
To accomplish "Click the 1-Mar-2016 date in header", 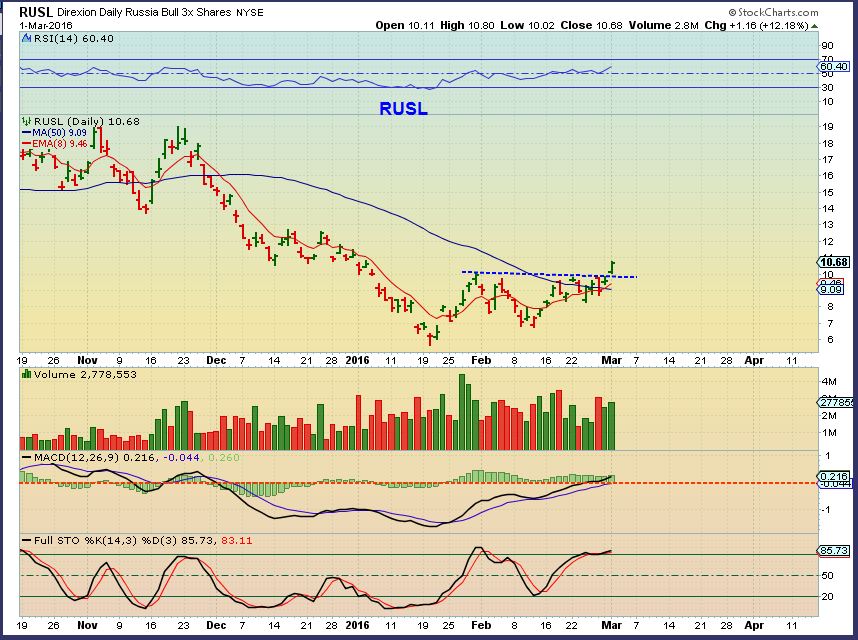I will pos(46,26).
